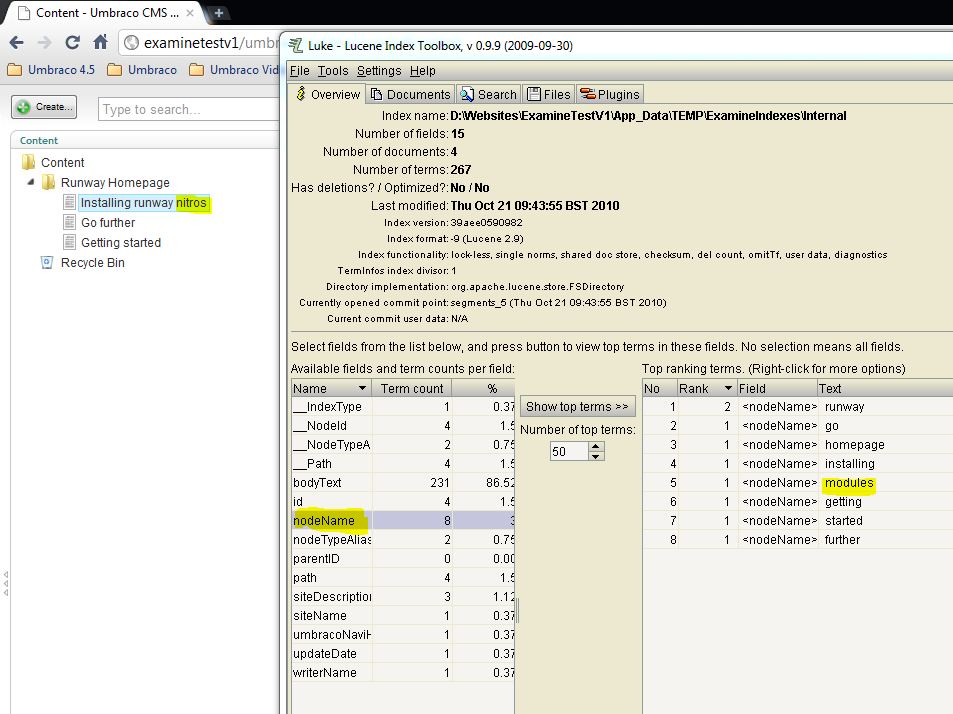This screenshot has height=714, width=953.
Task: Switch to the Plugins tab
Action: tap(610, 94)
